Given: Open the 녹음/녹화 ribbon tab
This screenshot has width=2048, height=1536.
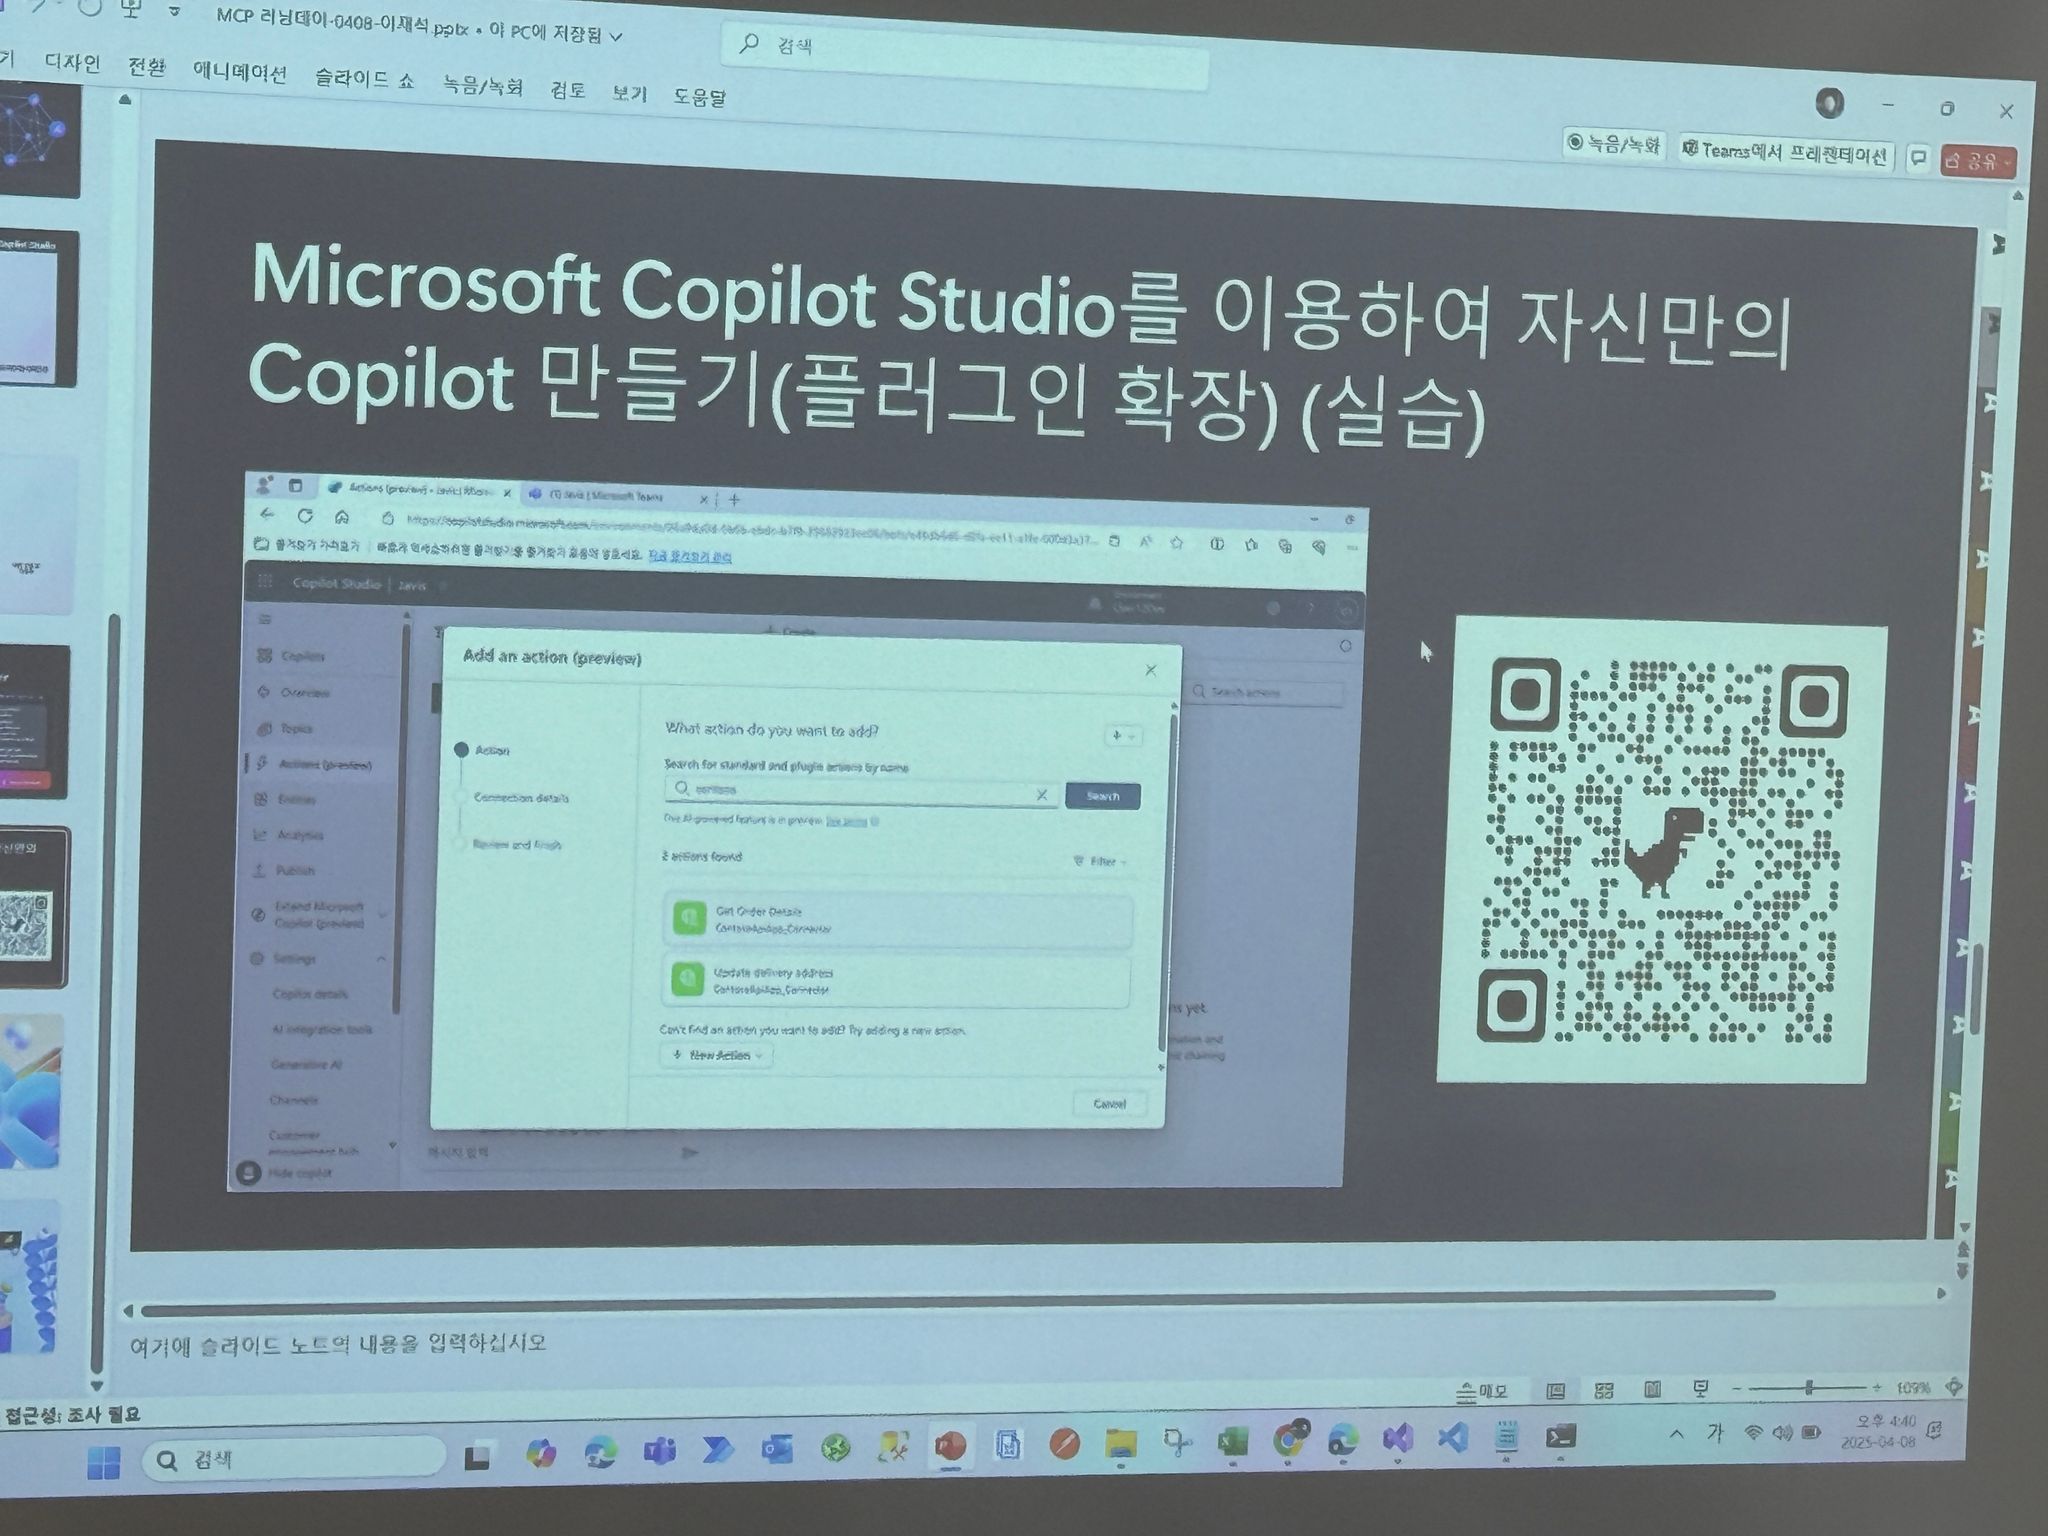Looking at the screenshot, I should click(483, 85).
